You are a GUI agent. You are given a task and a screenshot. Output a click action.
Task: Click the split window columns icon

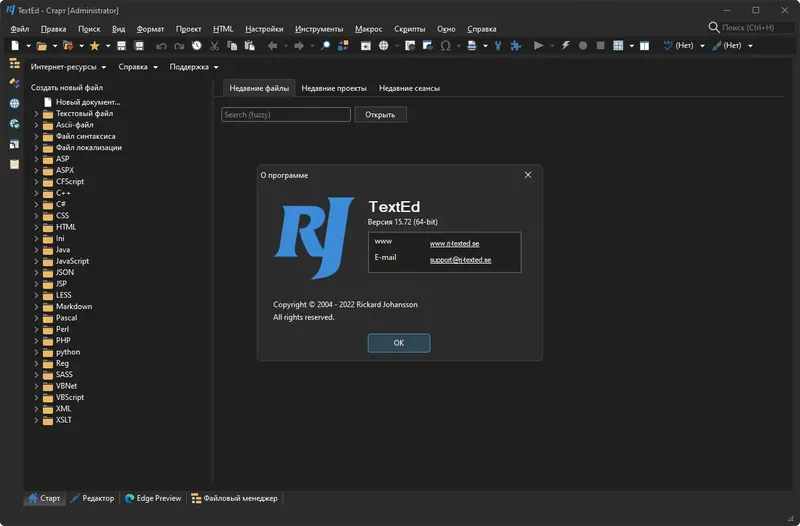point(644,46)
